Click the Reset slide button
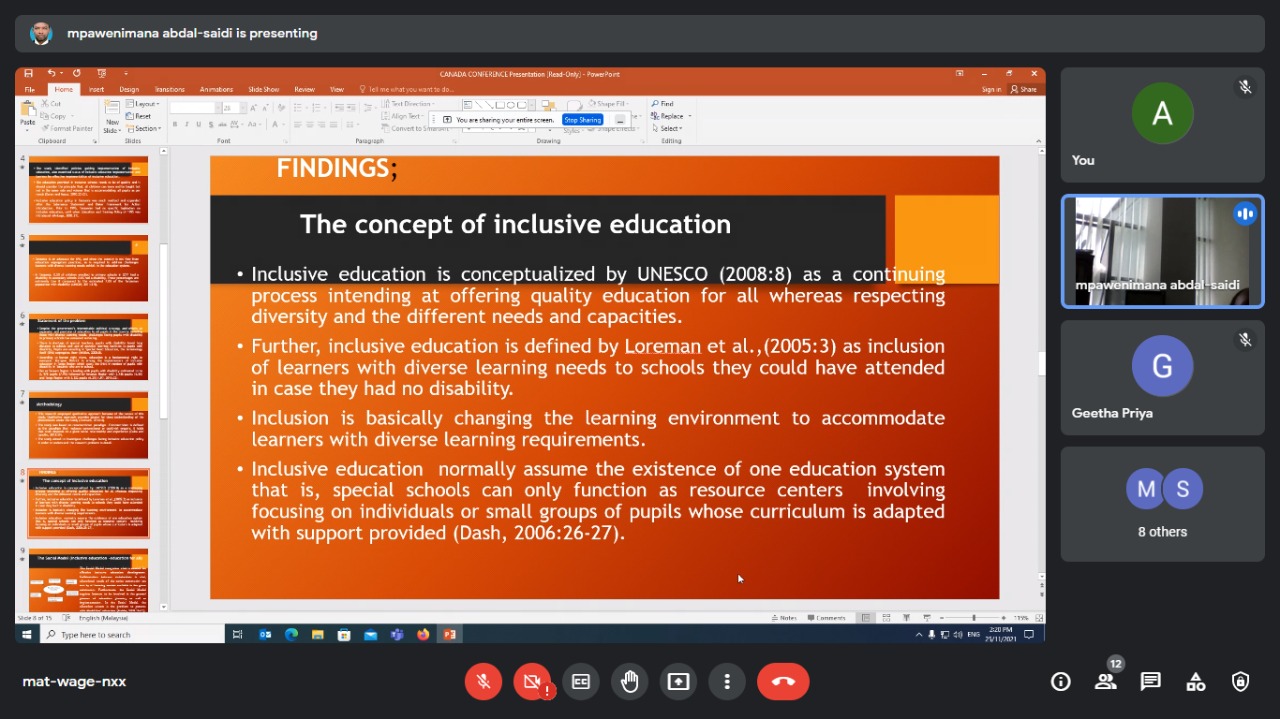The width and height of the screenshot is (1280, 719). point(140,116)
